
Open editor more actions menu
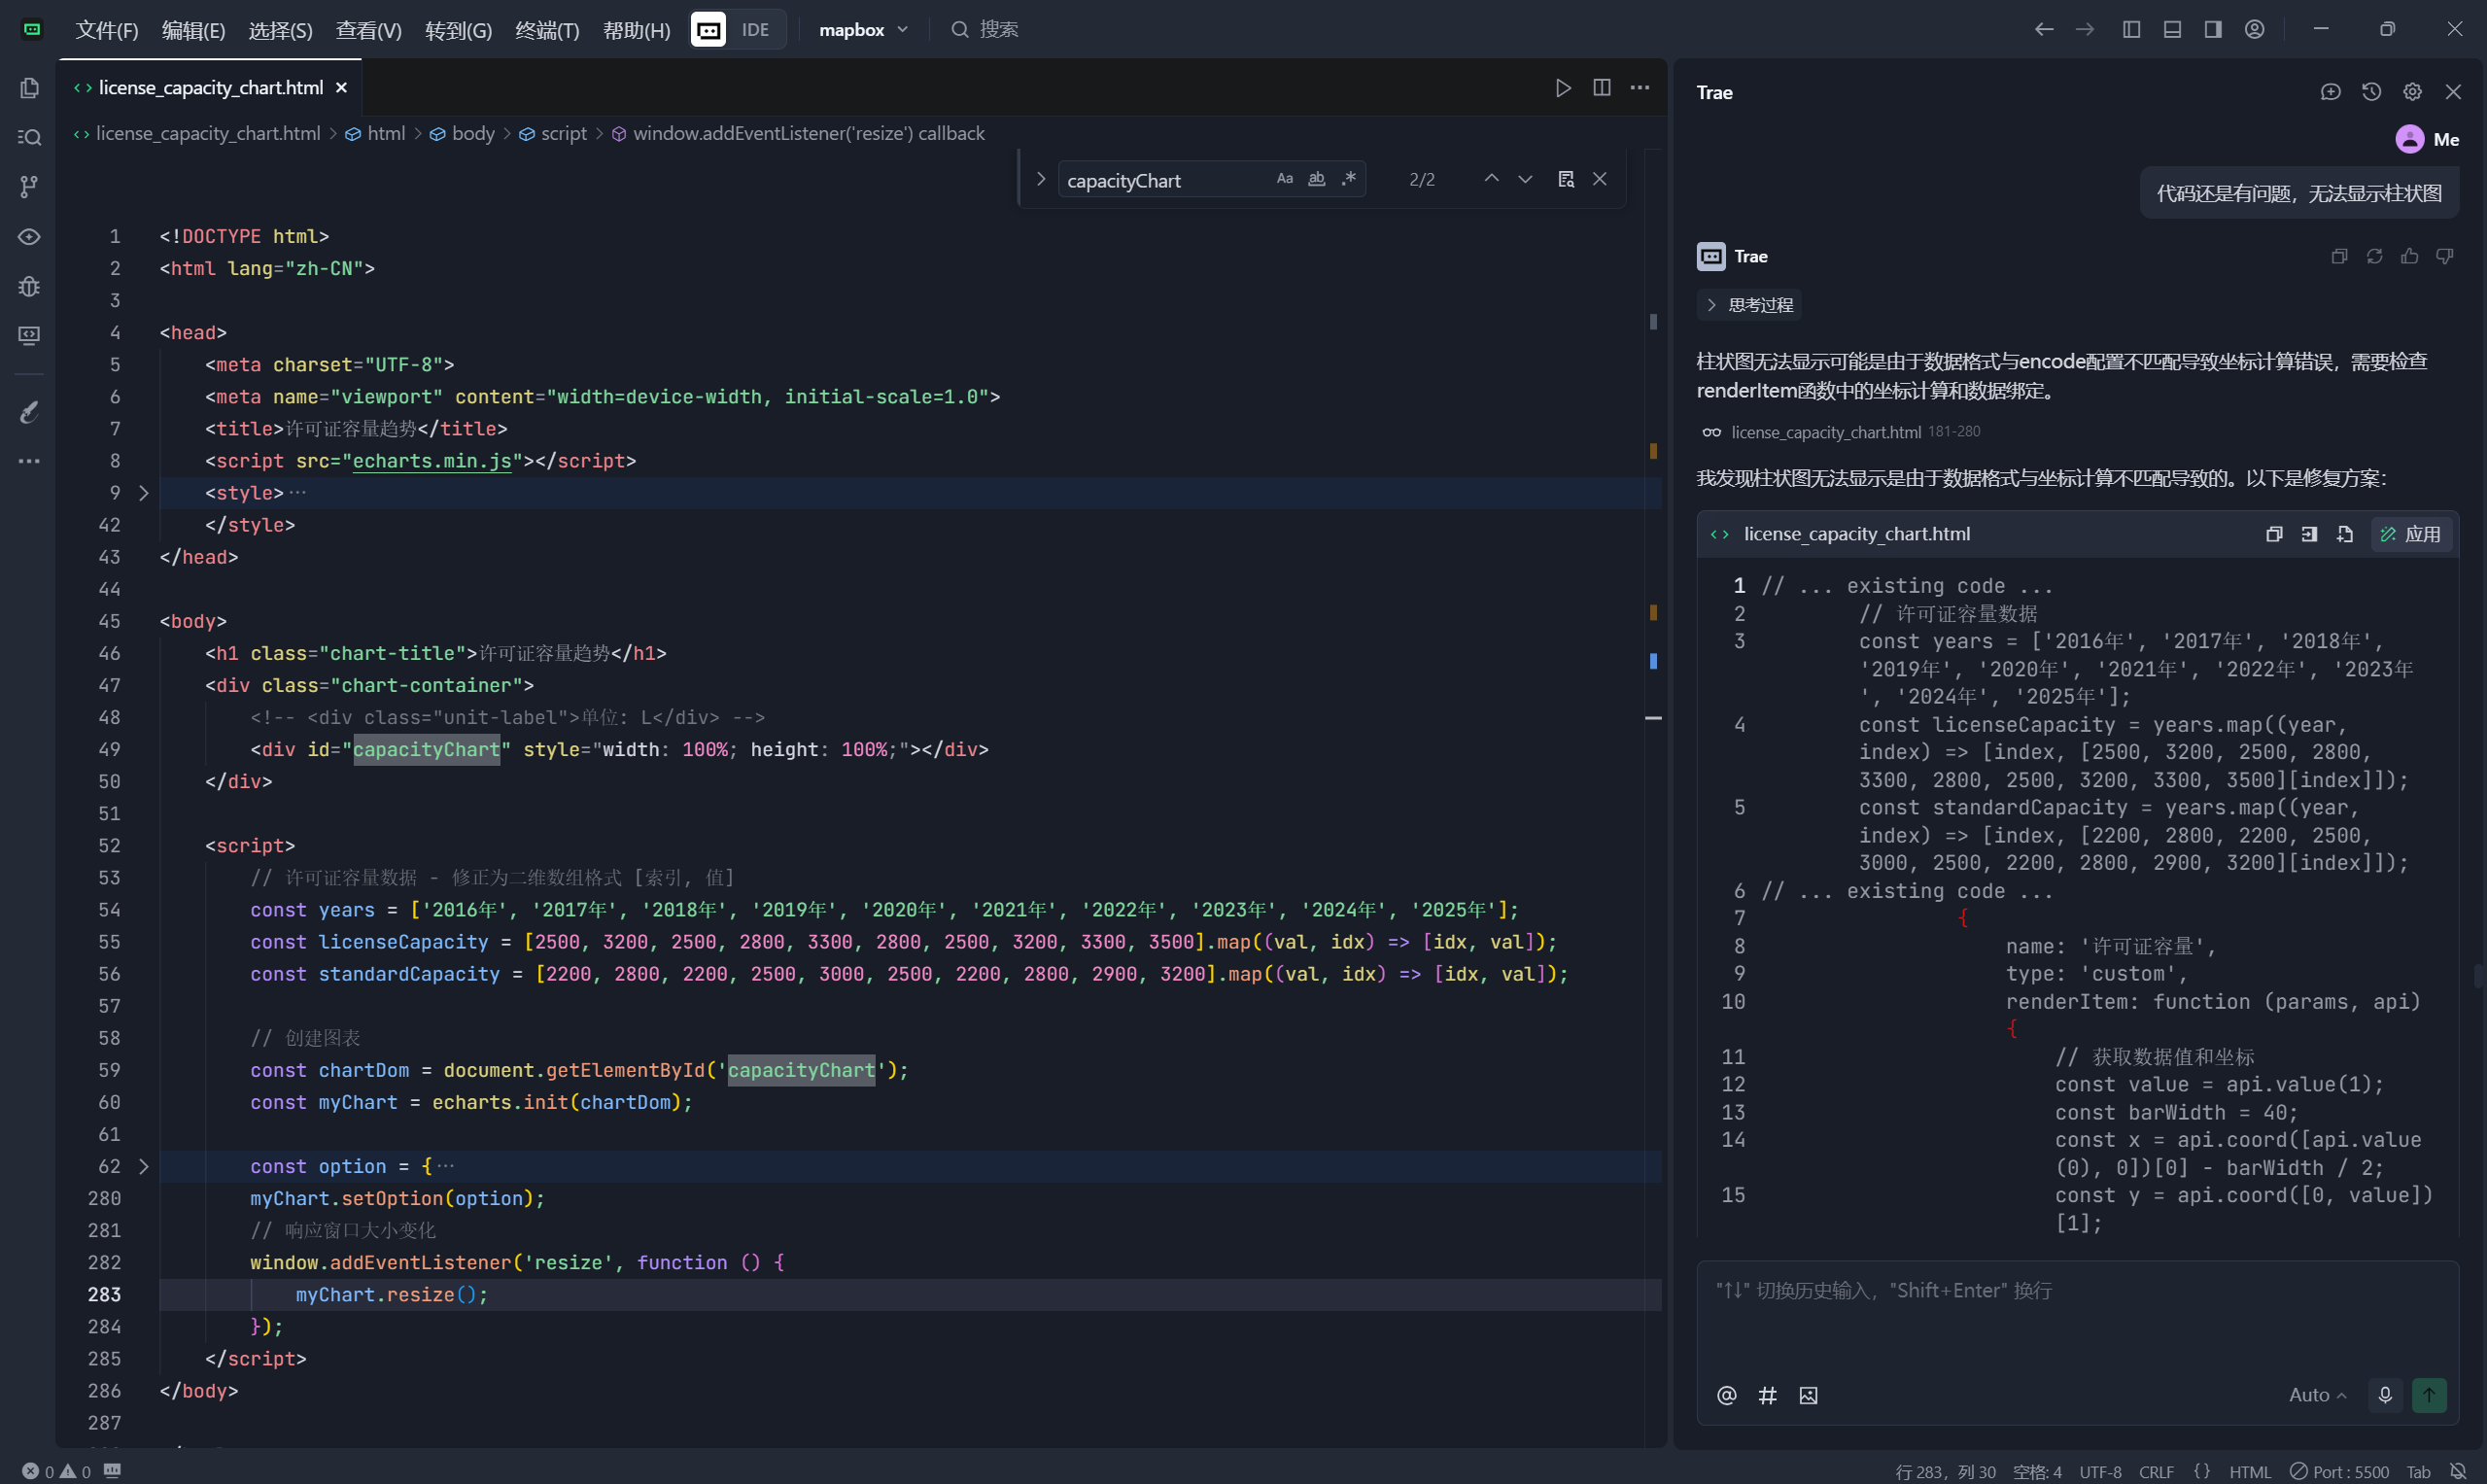1640,88
